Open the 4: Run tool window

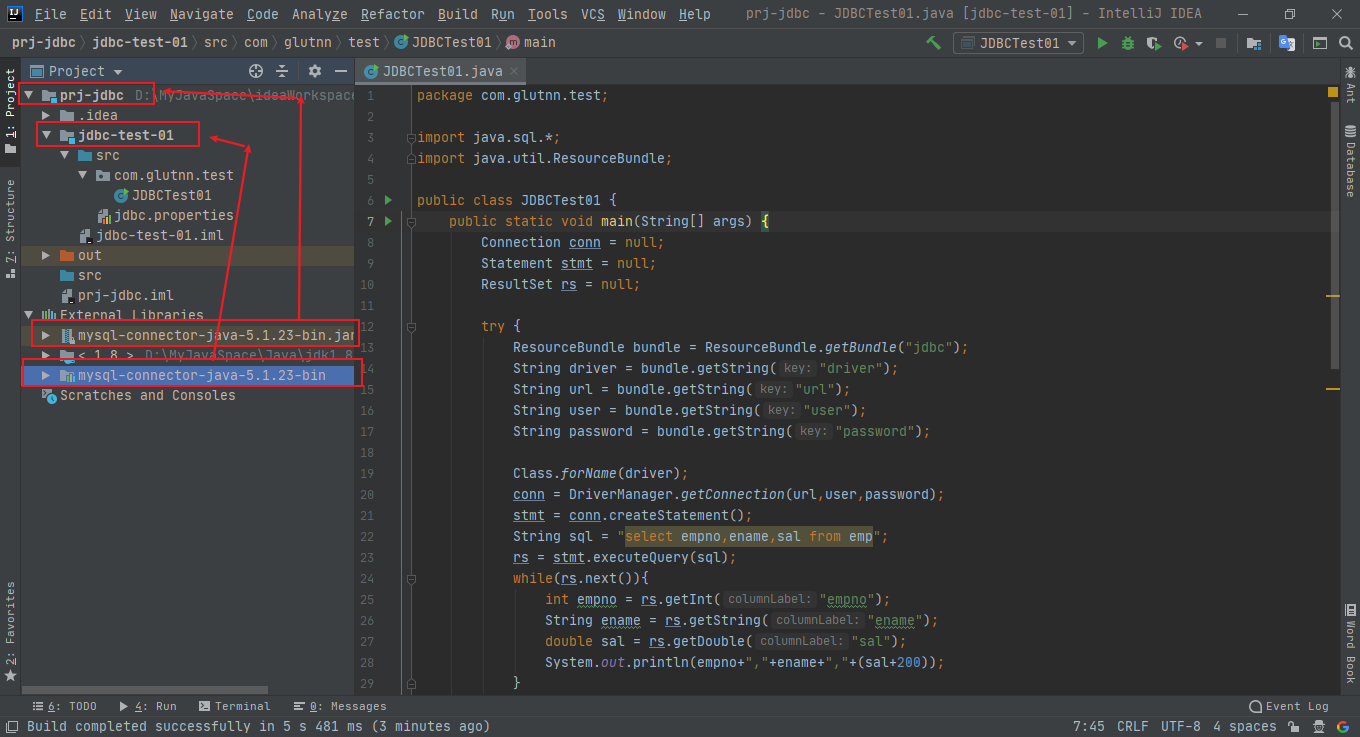[147, 706]
